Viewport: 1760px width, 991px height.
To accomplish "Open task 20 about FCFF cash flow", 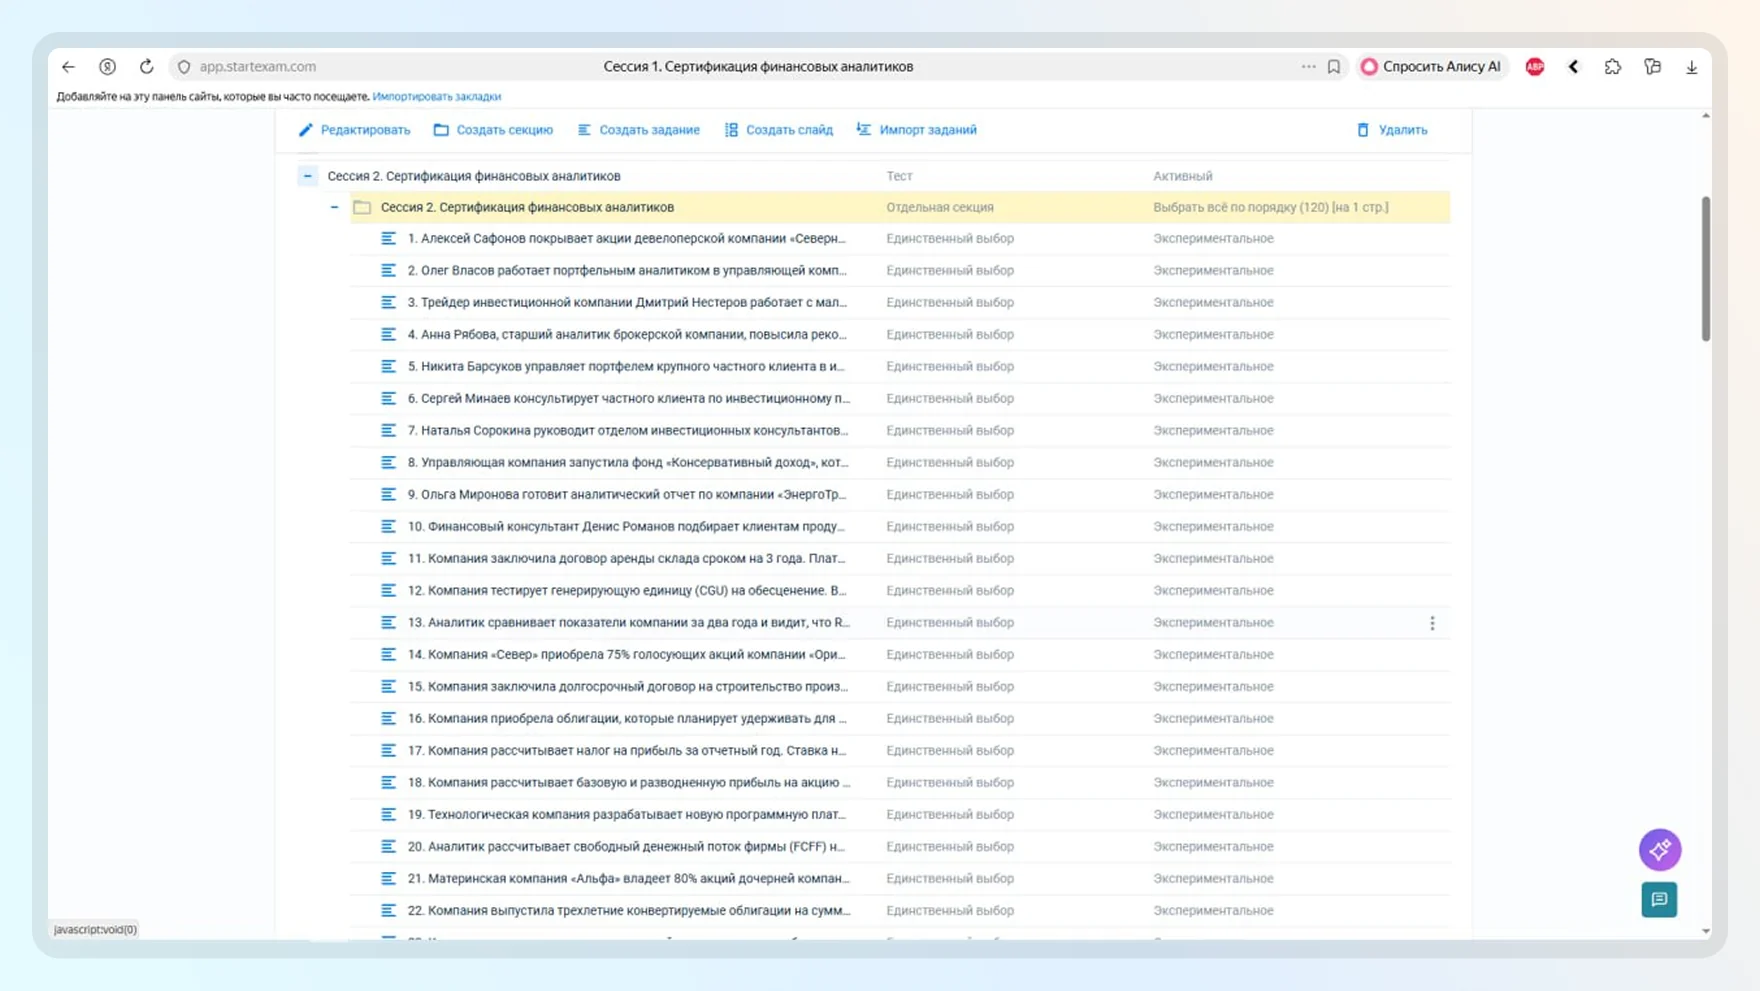I will 626,847.
